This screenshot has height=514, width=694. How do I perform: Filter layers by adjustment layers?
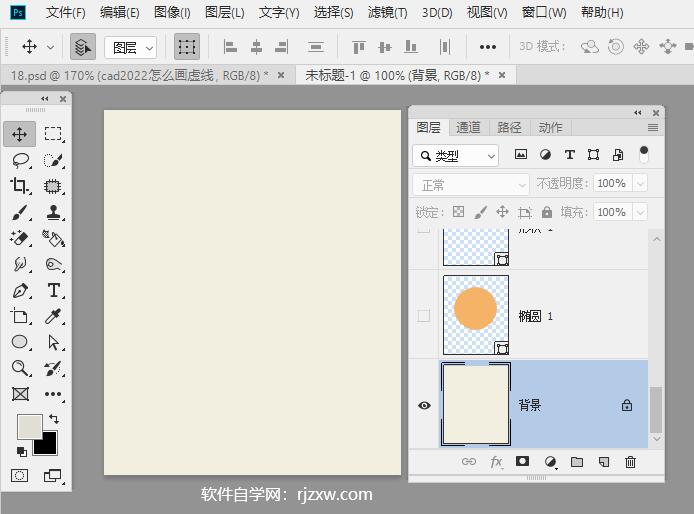coord(545,155)
